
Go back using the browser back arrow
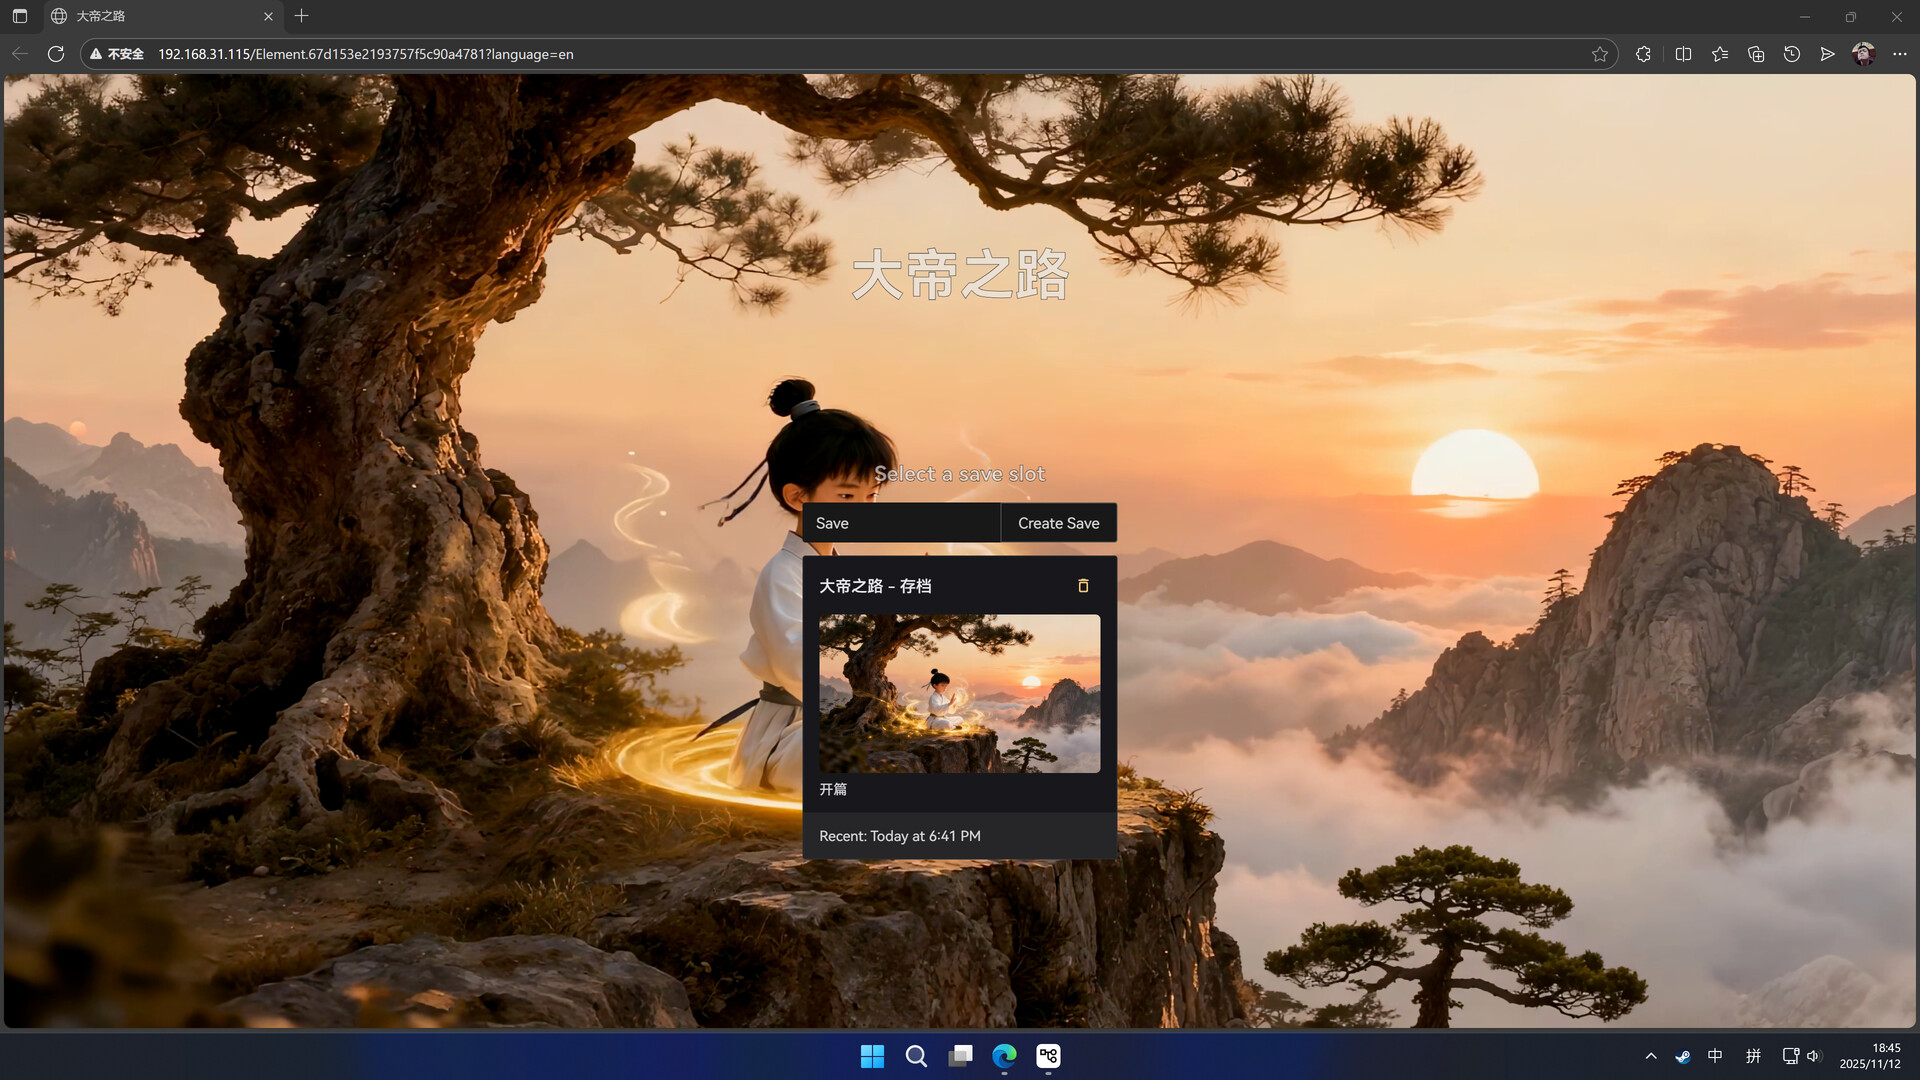click(x=19, y=54)
